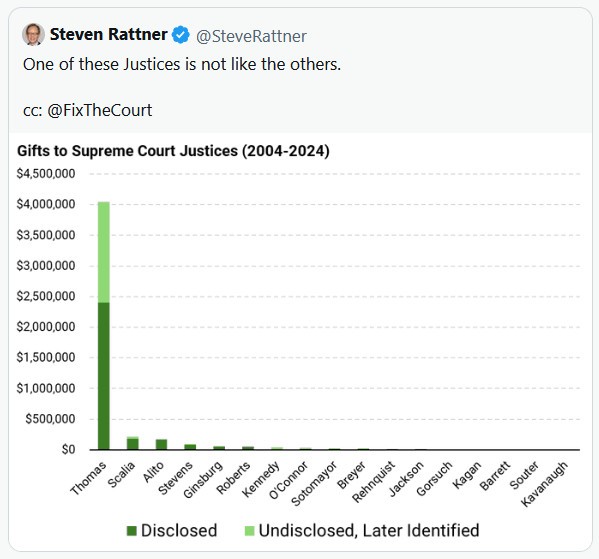Click Thomas's light green undisclosed bar segment
The height and width of the screenshot is (559, 599).
(104, 252)
